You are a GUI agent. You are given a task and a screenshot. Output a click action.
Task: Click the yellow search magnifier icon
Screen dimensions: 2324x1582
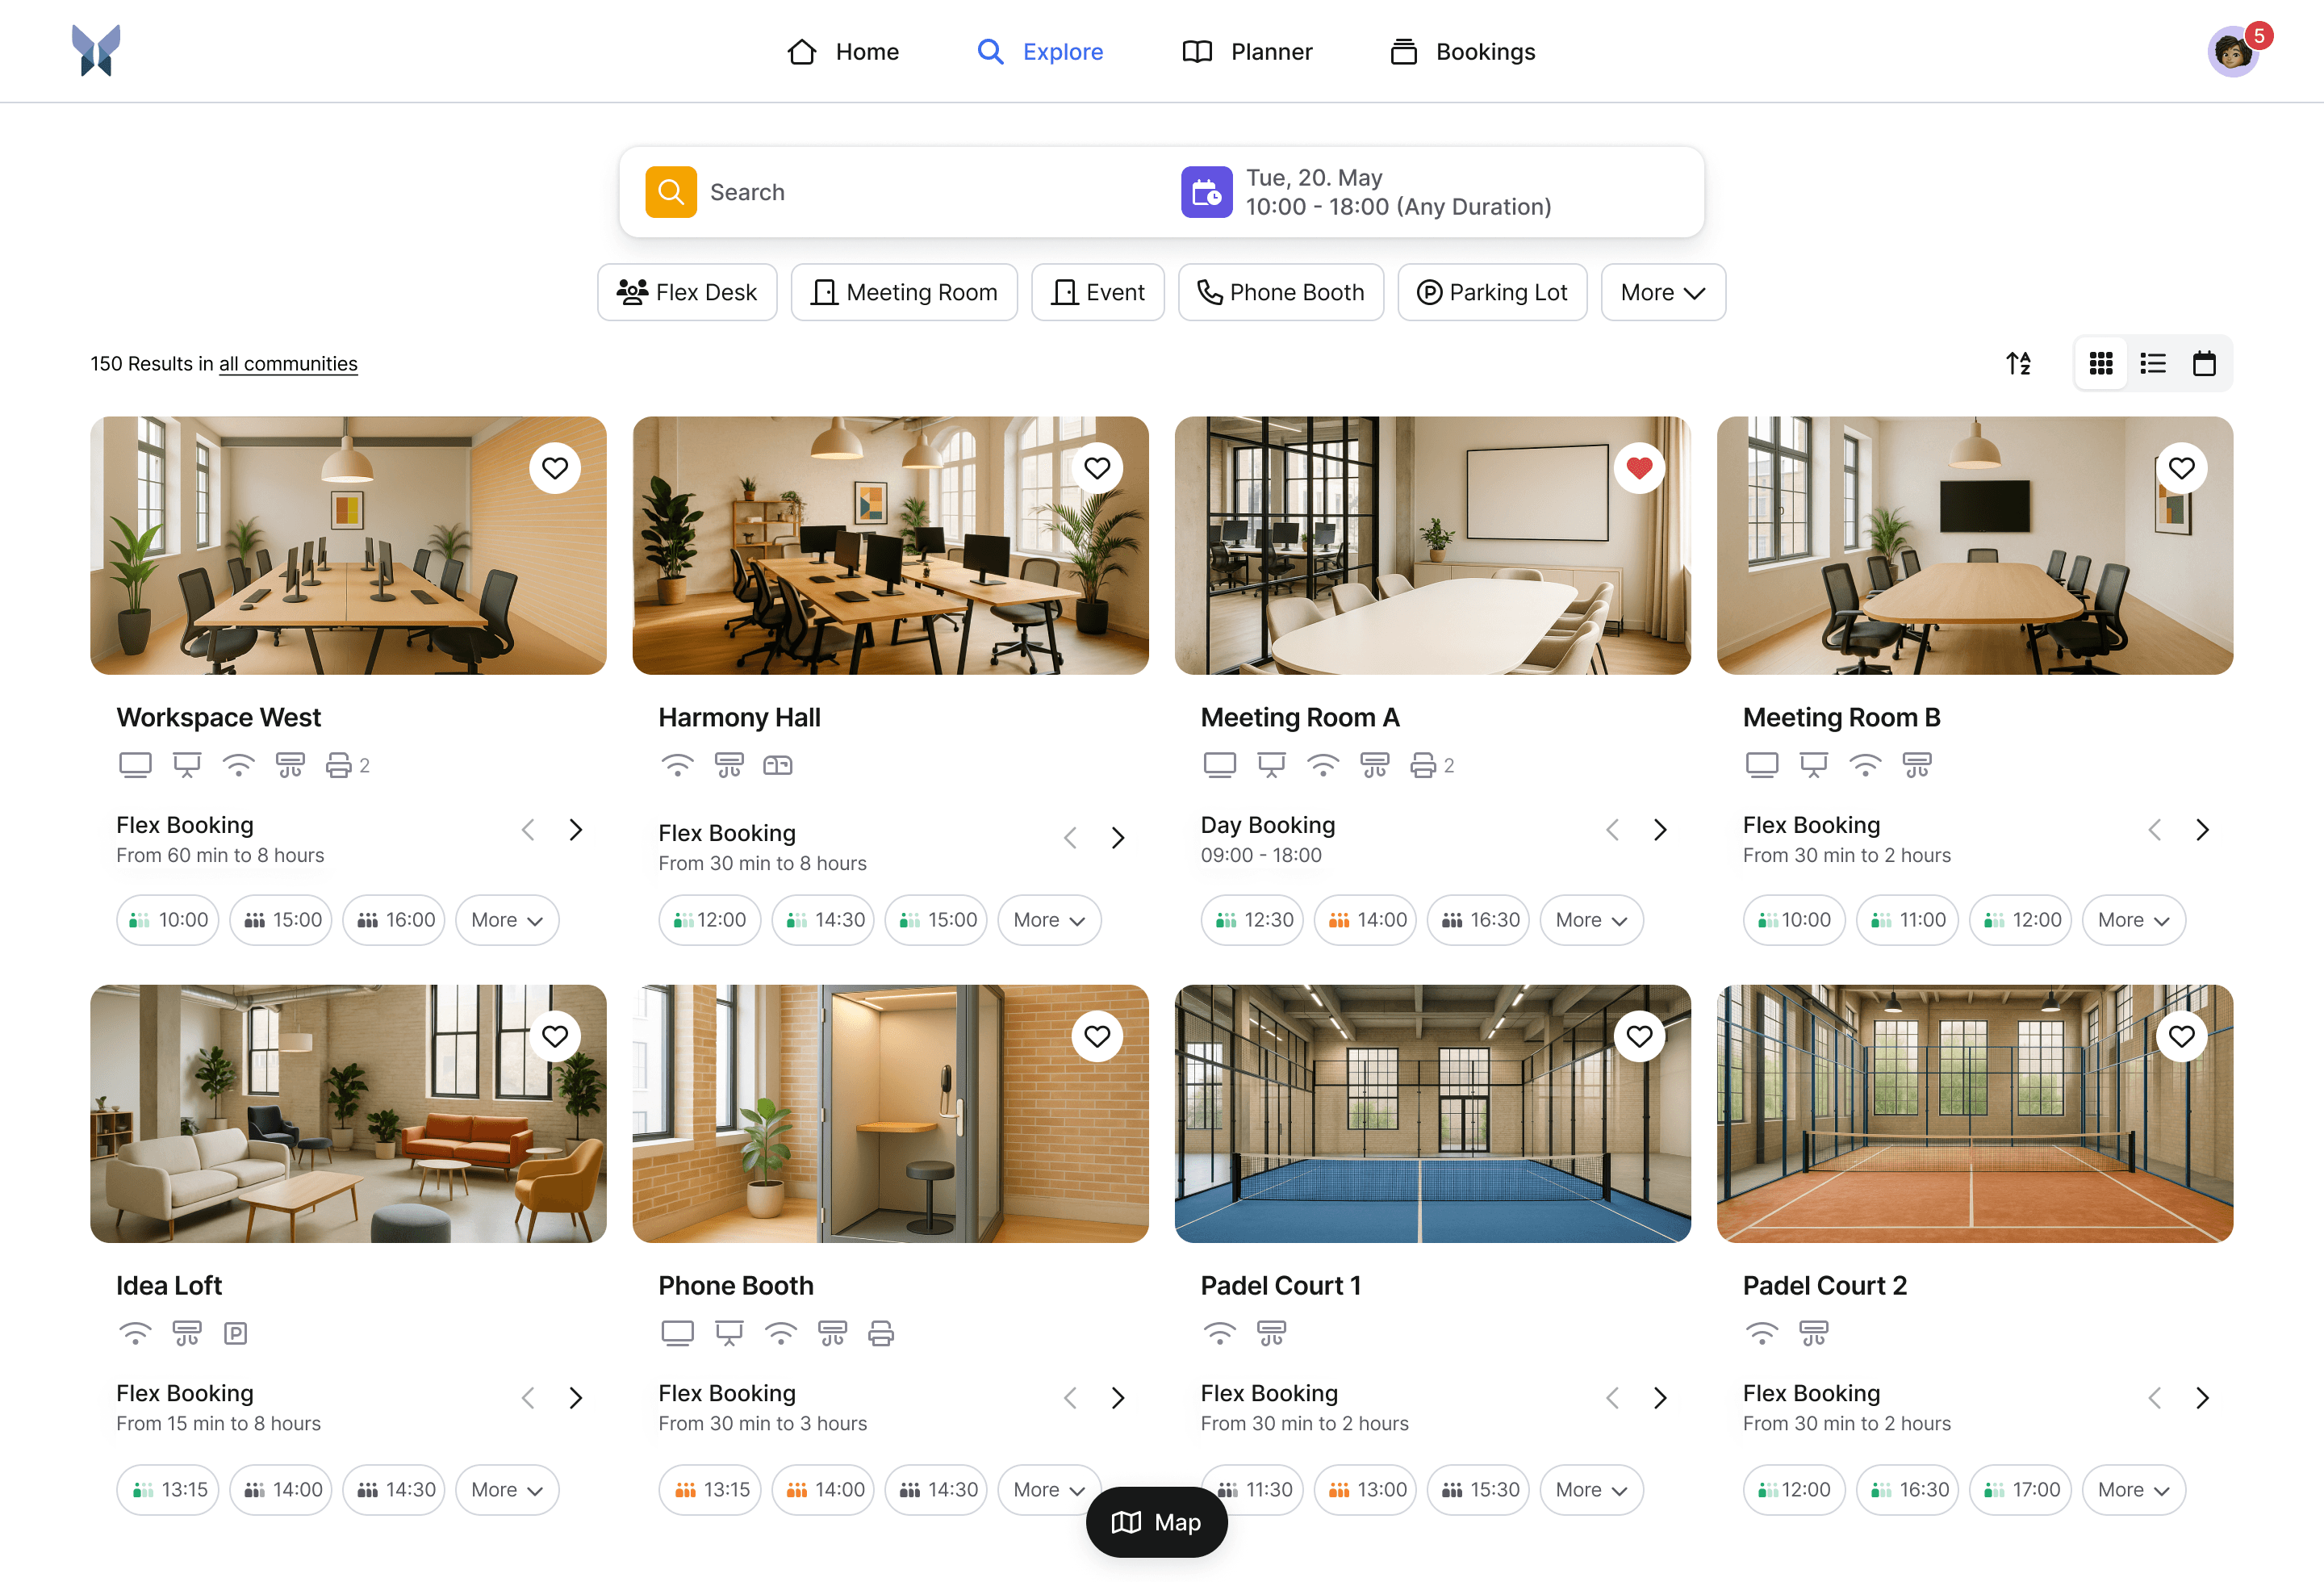pyautogui.click(x=671, y=192)
